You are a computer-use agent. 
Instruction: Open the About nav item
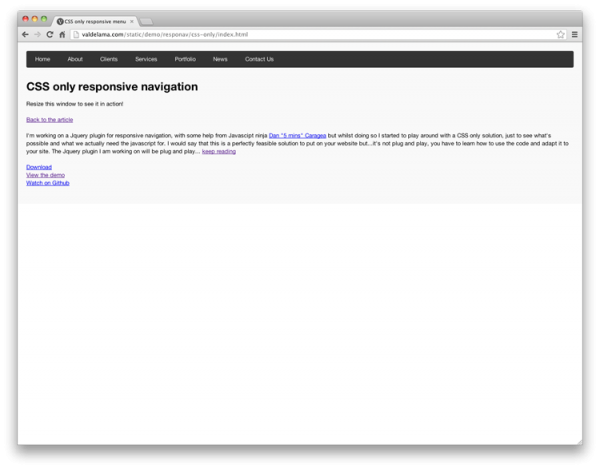(x=75, y=59)
